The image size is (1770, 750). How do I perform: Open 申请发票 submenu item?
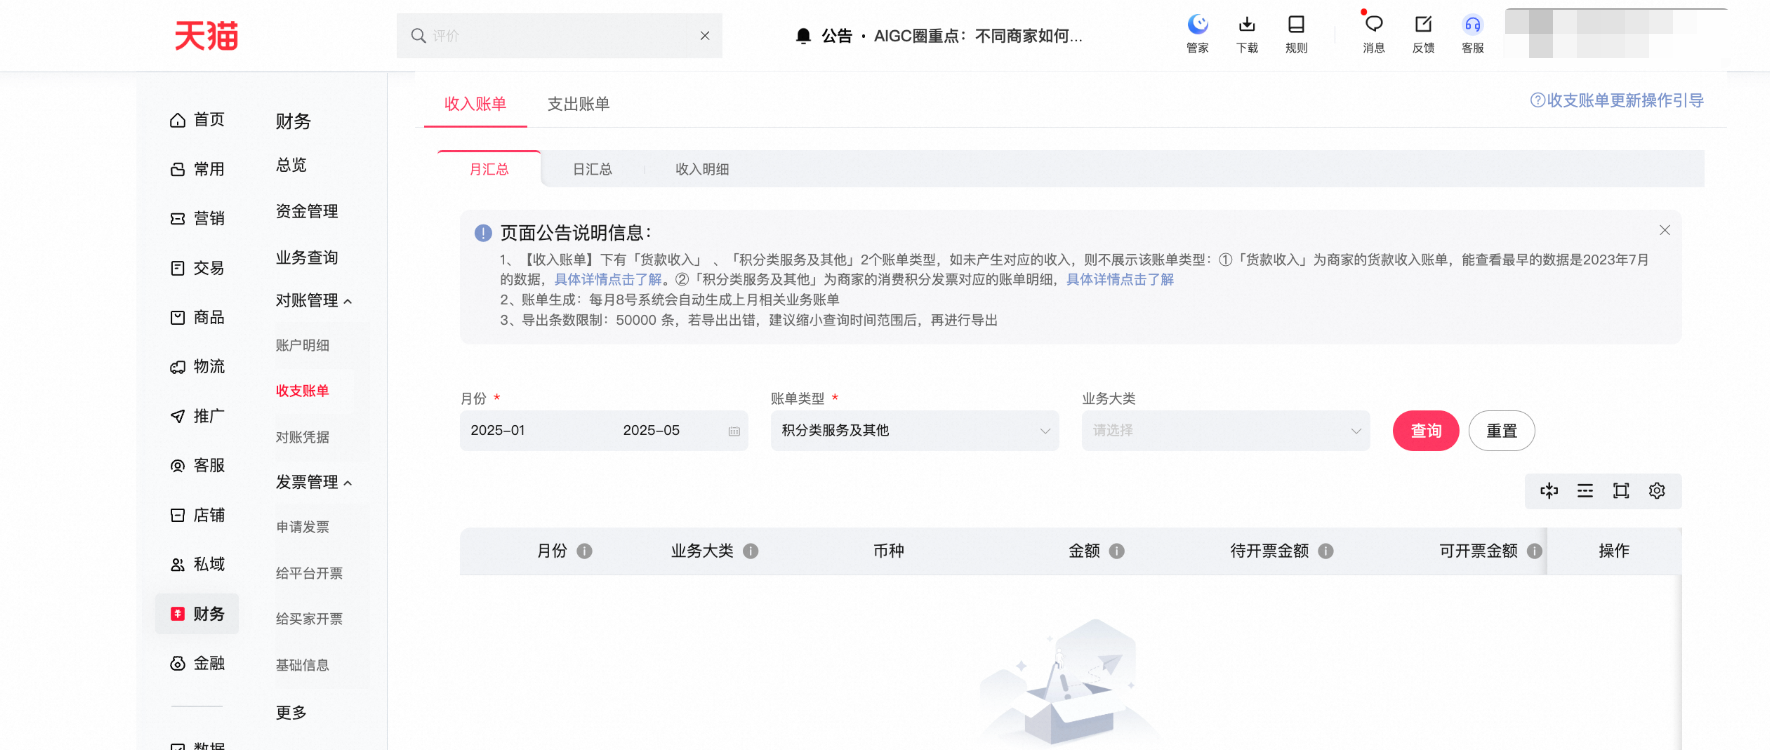[302, 527]
